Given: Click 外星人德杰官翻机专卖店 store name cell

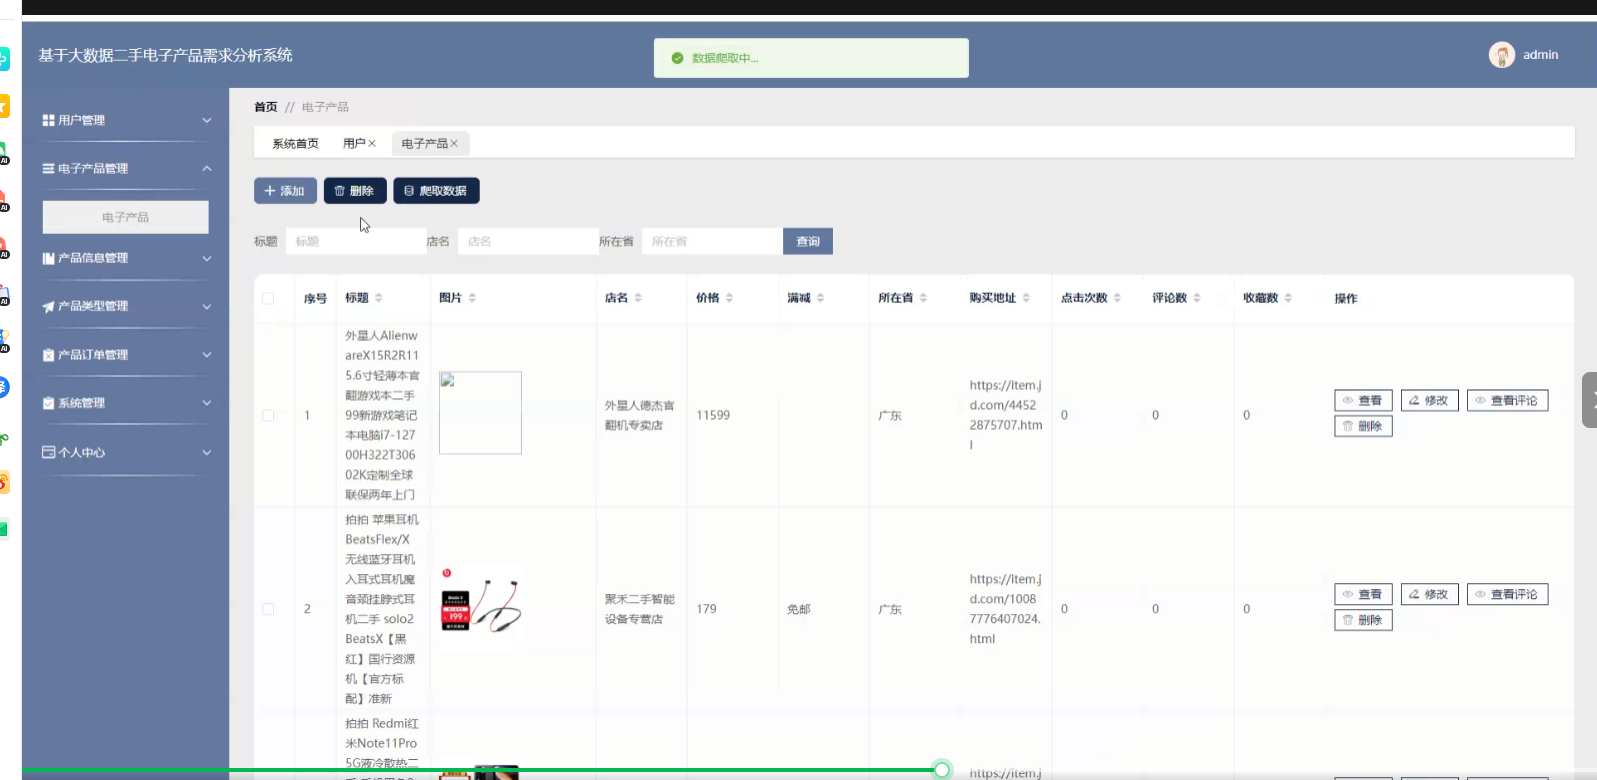Looking at the screenshot, I should pyautogui.click(x=640, y=415).
